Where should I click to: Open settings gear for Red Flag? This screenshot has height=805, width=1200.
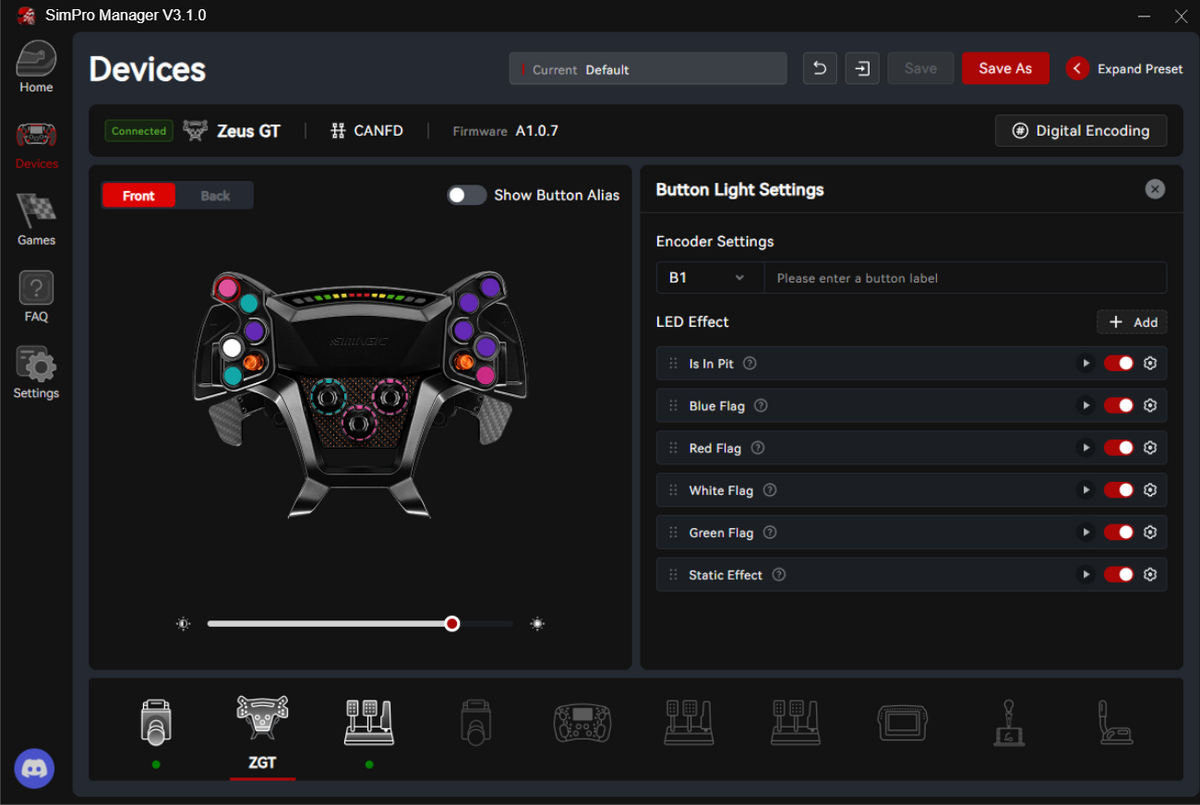click(1150, 448)
